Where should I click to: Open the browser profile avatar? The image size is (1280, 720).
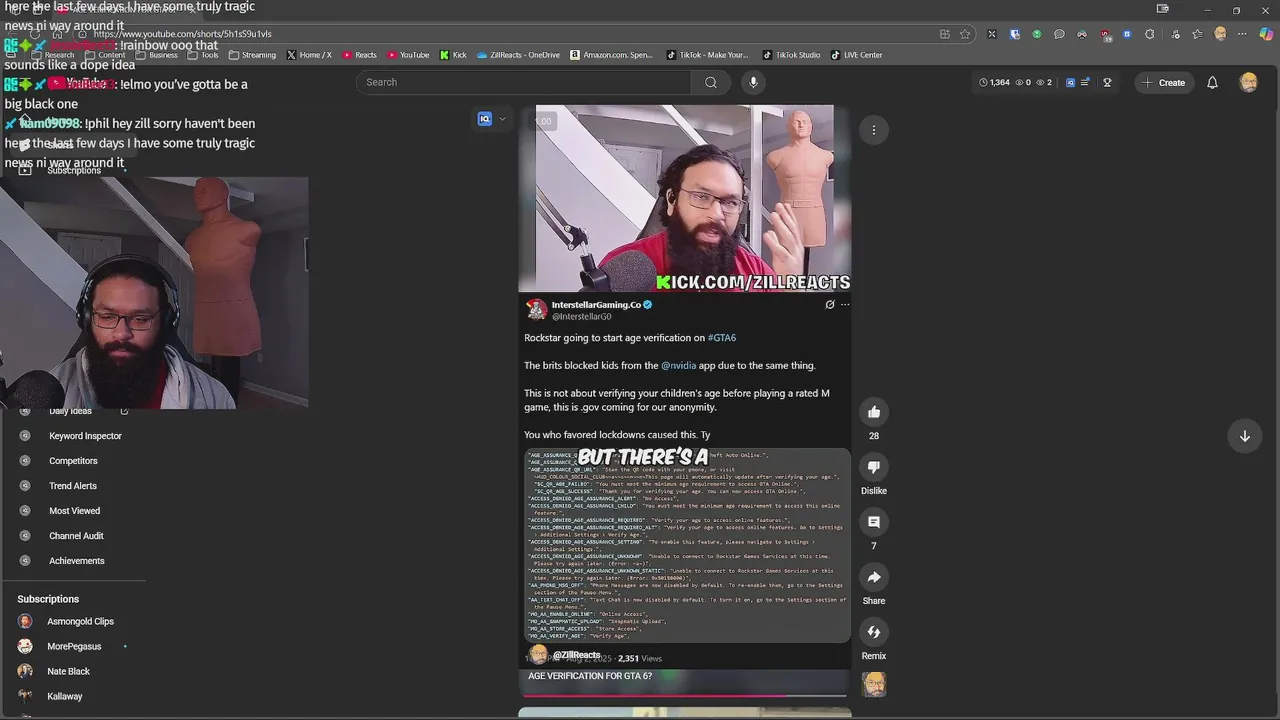1220,34
